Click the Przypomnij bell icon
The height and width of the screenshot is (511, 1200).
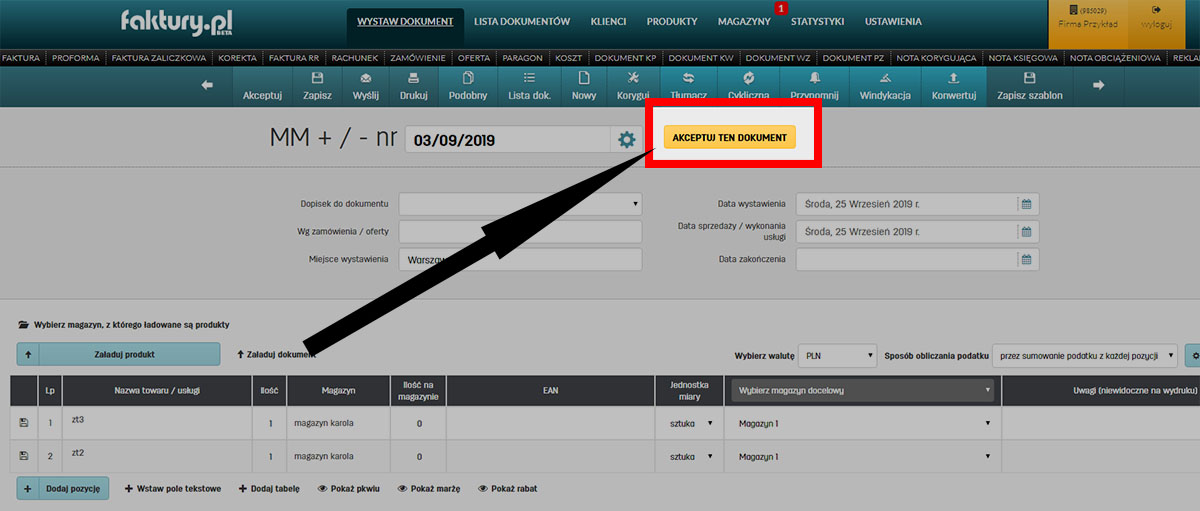tap(814, 79)
